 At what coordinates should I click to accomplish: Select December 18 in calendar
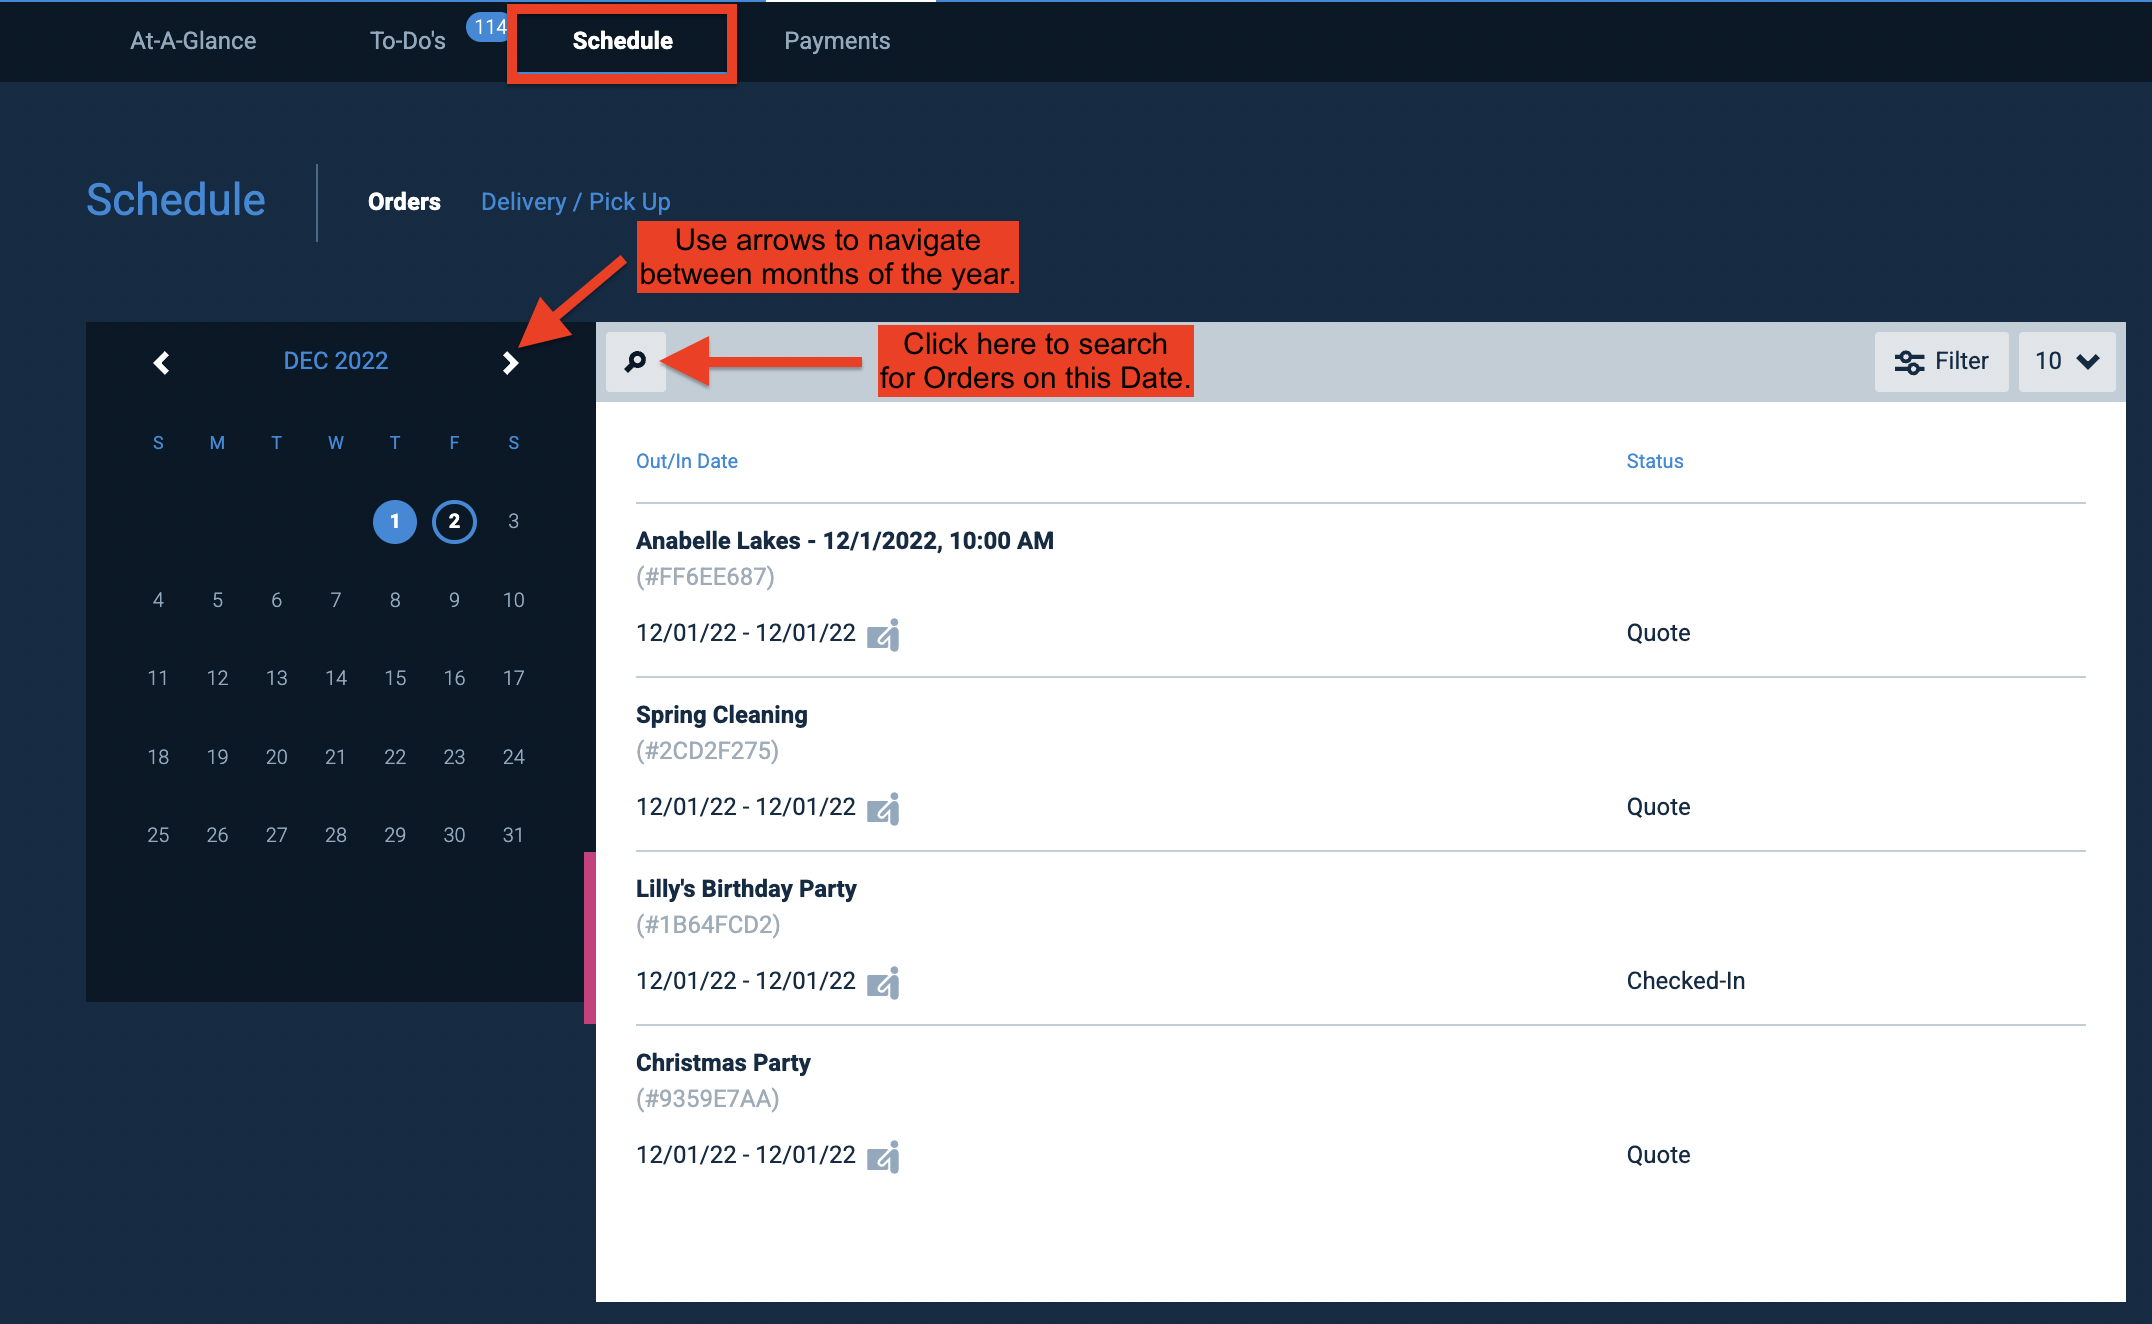[158, 757]
